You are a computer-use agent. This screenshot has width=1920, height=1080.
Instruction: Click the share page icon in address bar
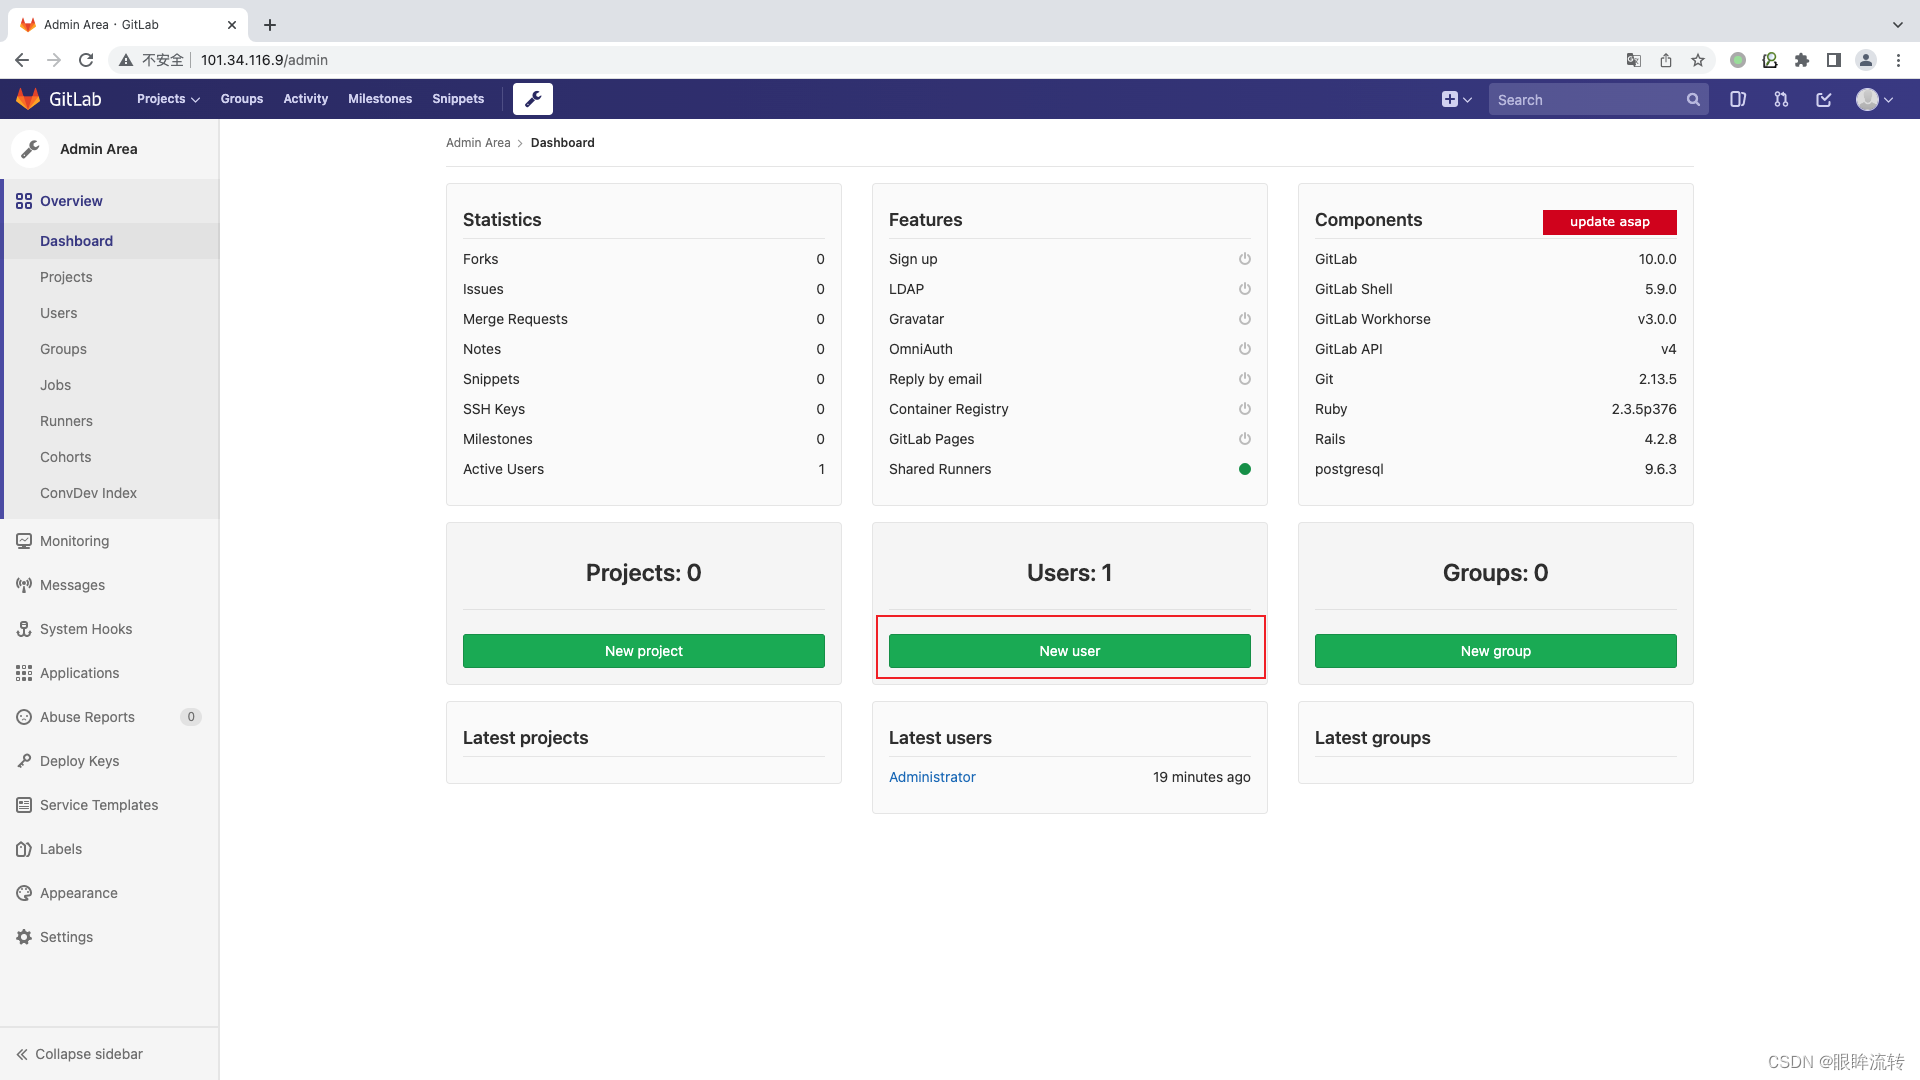pos(1666,60)
